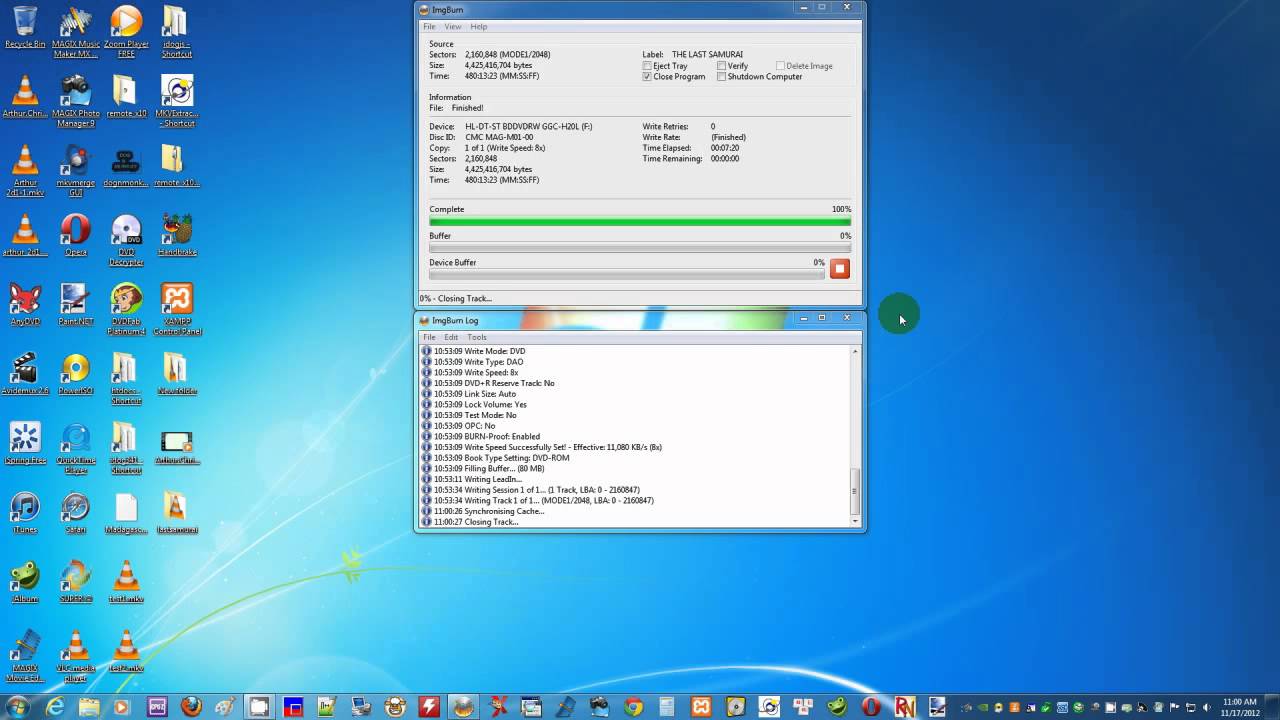The image size is (1280, 720).
Task: Select Paint.NET desktop icon
Action: [x=75, y=304]
